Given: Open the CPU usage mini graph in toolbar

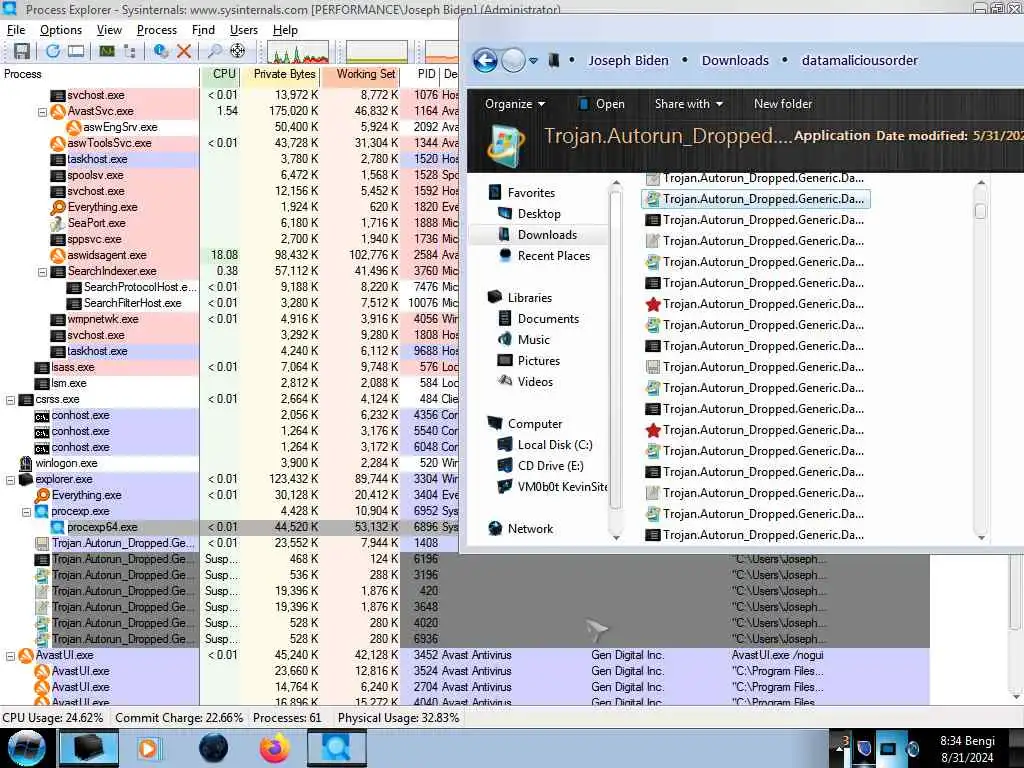Looking at the screenshot, I should point(298,52).
